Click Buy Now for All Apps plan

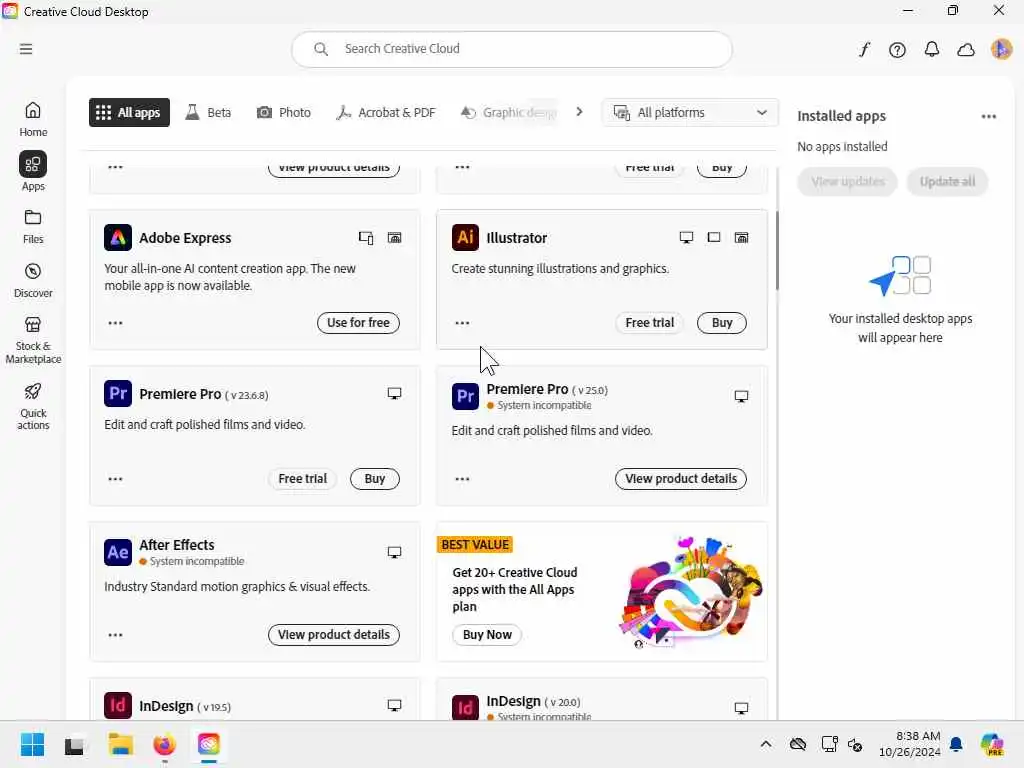click(x=487, y=635)
